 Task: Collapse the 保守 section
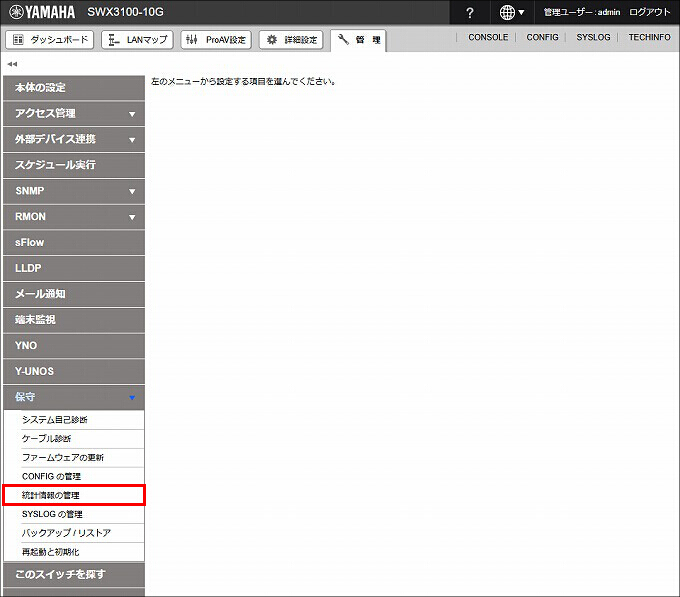(x=73, y=397)
